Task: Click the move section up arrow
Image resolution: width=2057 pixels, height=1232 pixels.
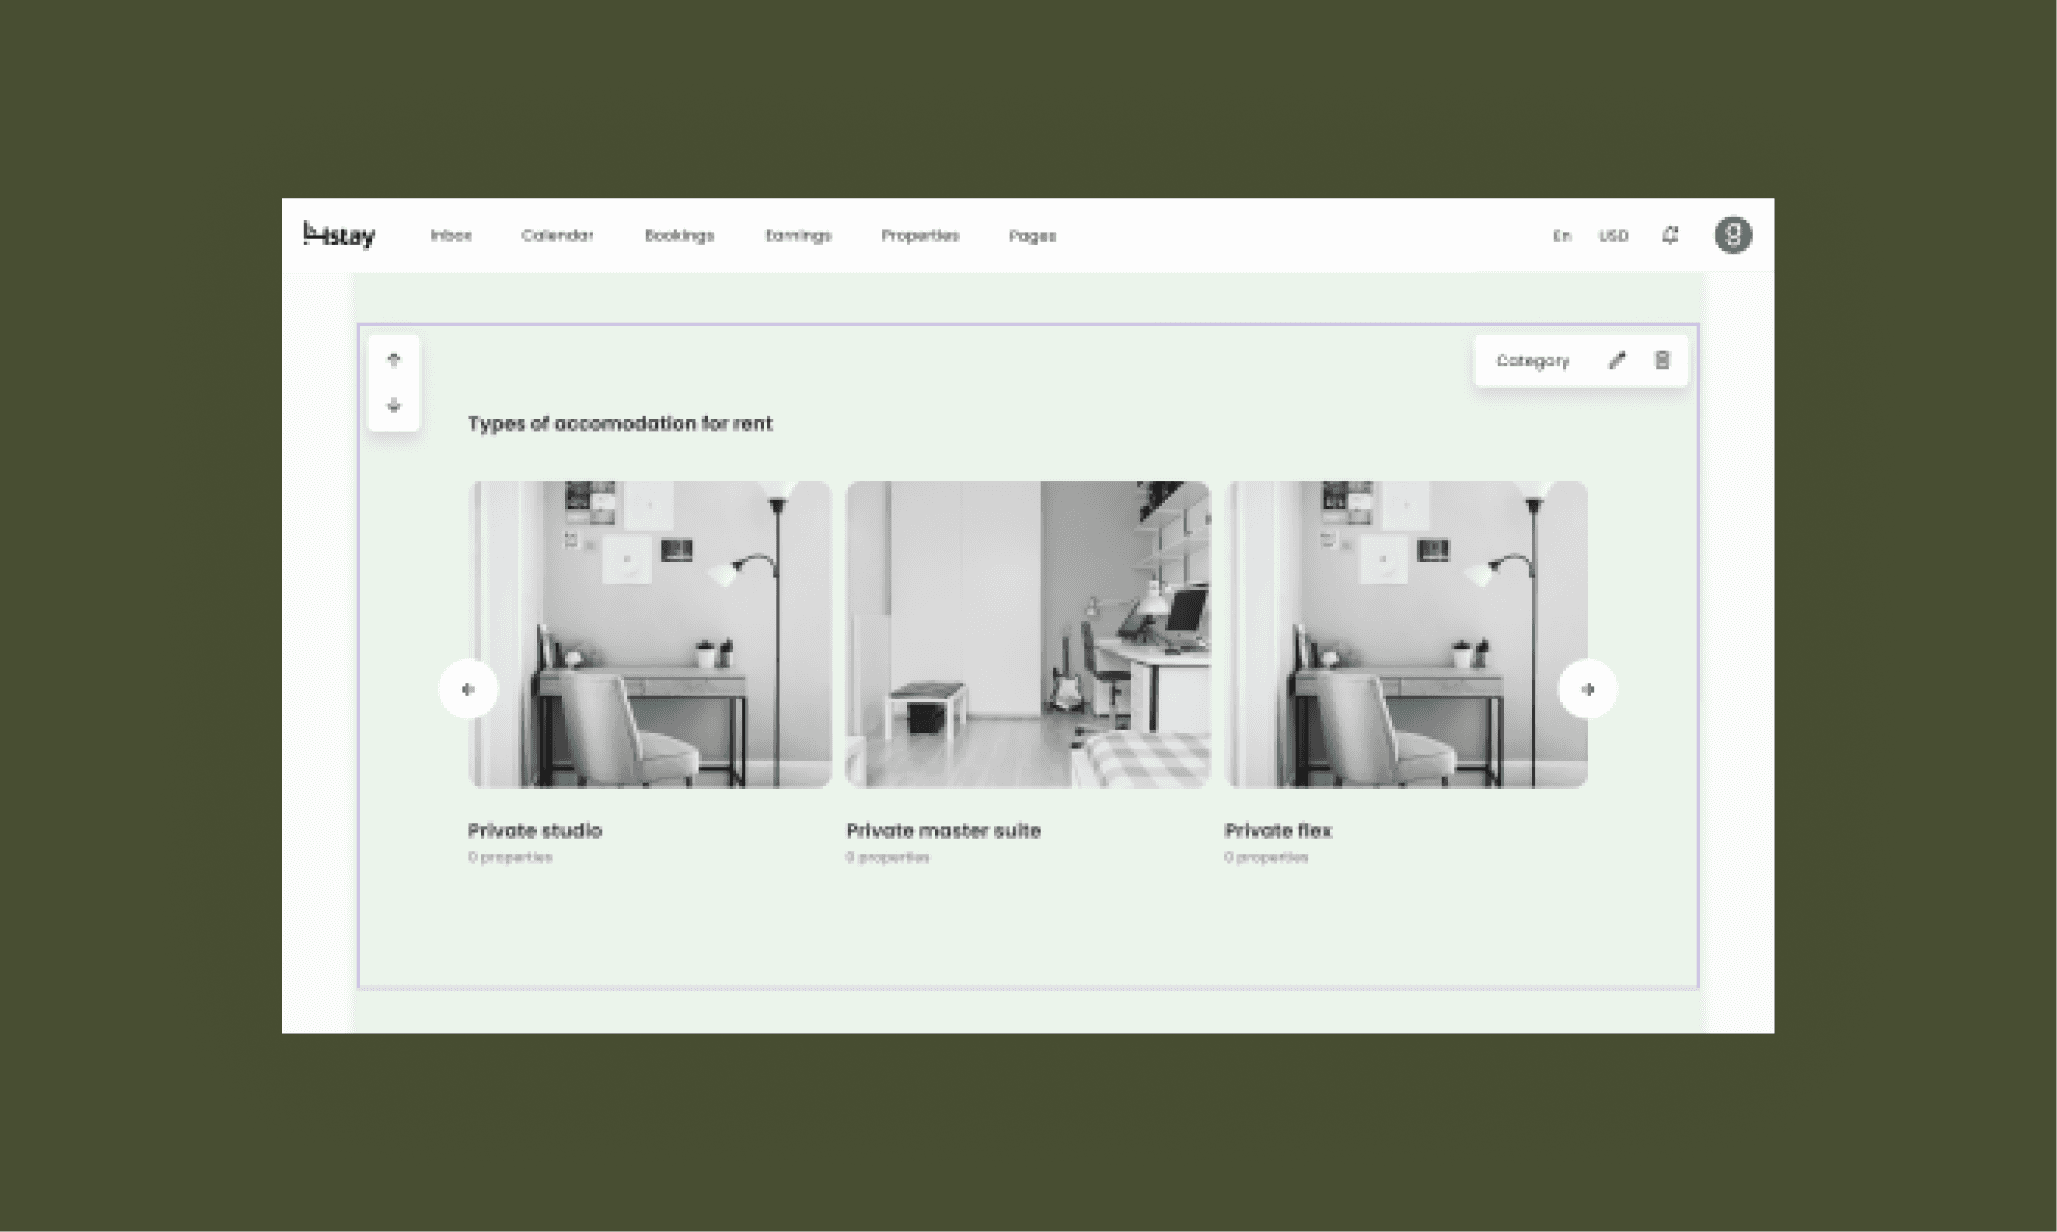Action: pyautogui.click(x=393, y=360)
